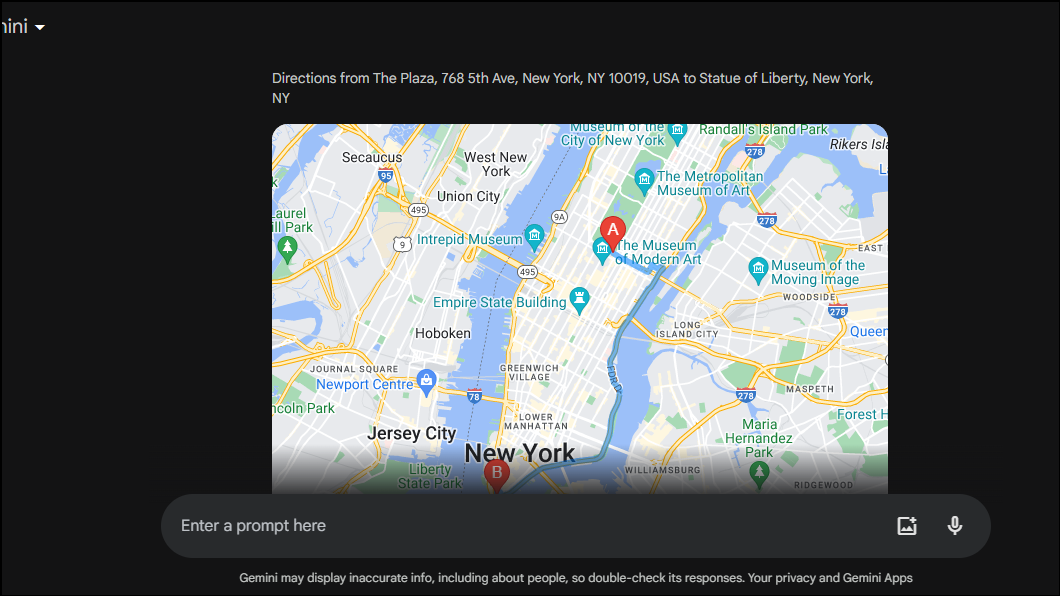Click the 'West New York' label
The image size is (1060, 596).
(x=496, y=164)
